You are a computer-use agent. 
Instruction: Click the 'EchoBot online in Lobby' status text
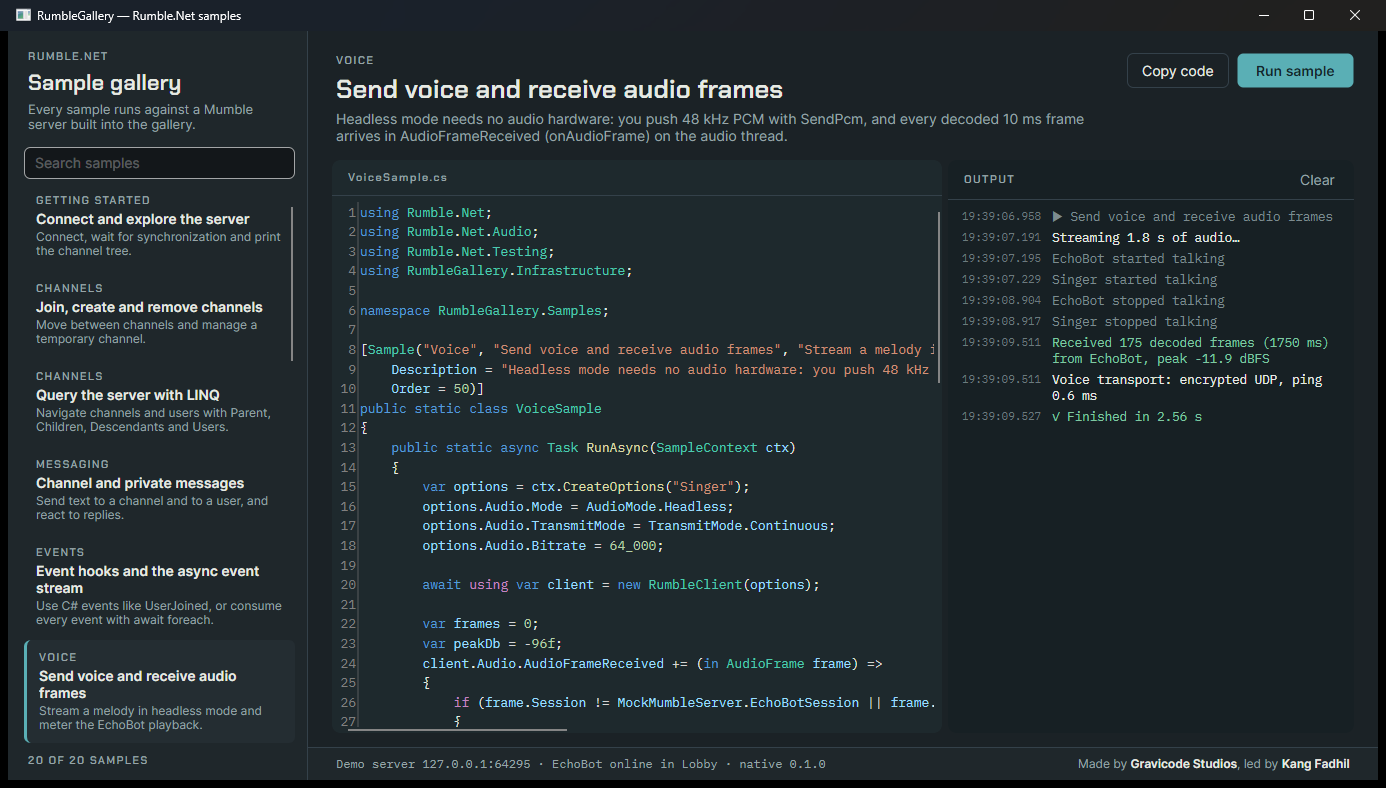pyautogui.click(x=634, y=764)
